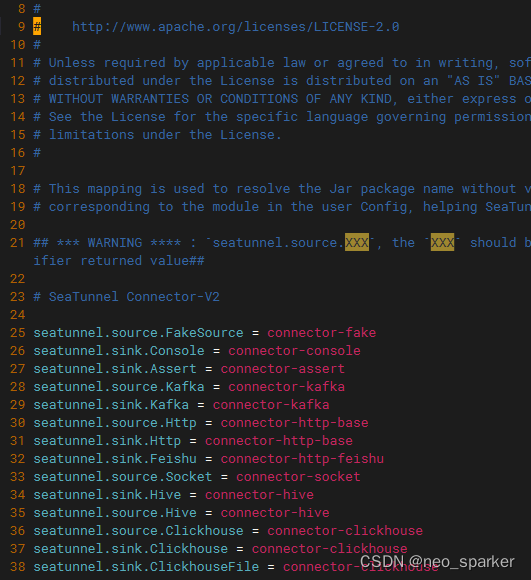Click line number 38 in the gutter

17,567
